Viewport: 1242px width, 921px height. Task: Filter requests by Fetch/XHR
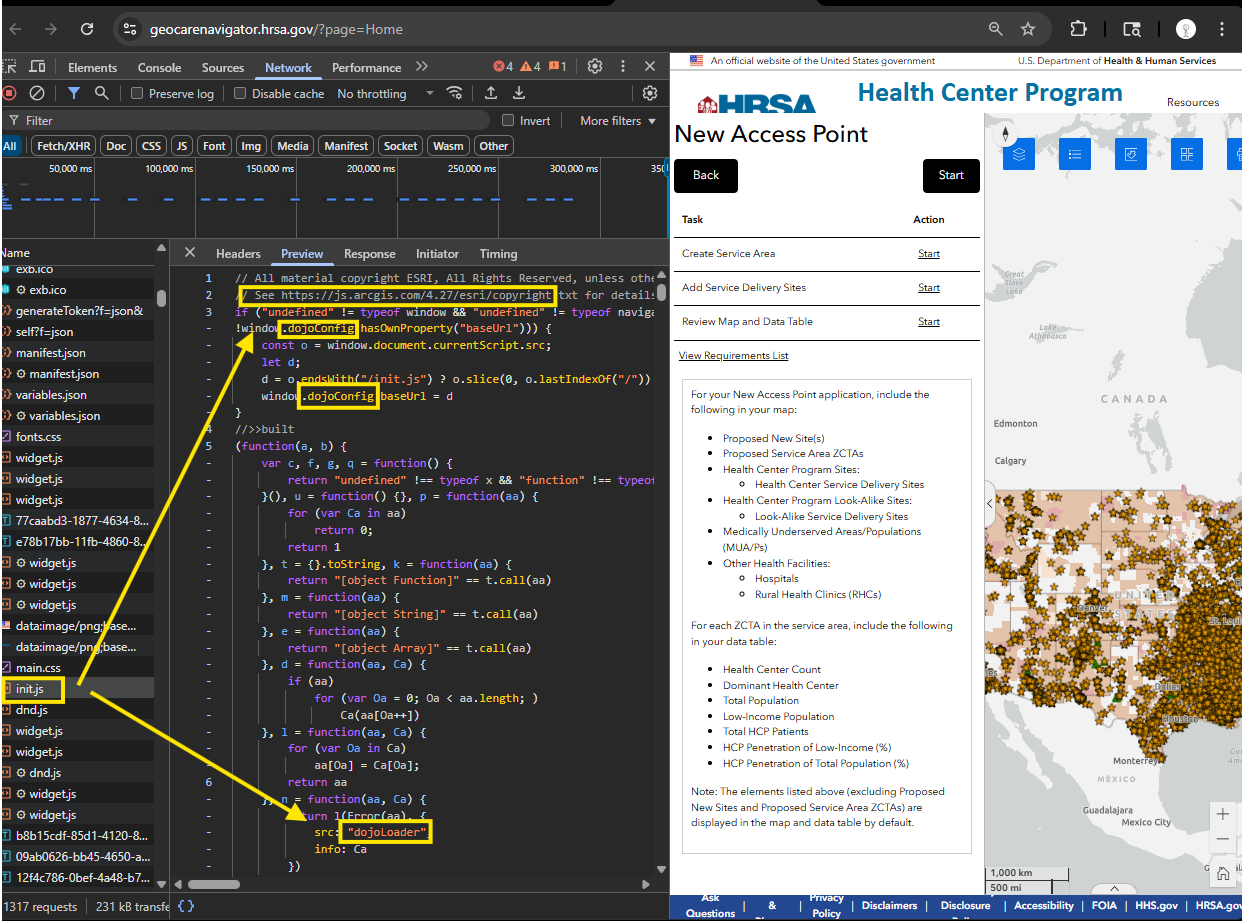tap(64, 145)
